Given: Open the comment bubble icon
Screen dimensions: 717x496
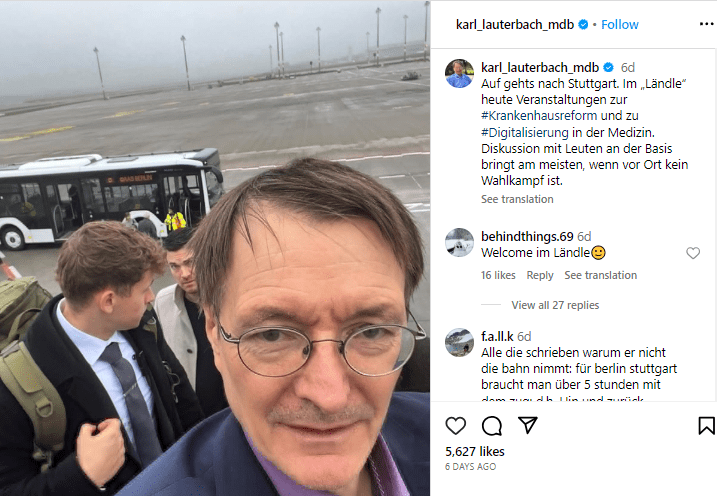Looking at the screenshot, I should click(492, 426).
